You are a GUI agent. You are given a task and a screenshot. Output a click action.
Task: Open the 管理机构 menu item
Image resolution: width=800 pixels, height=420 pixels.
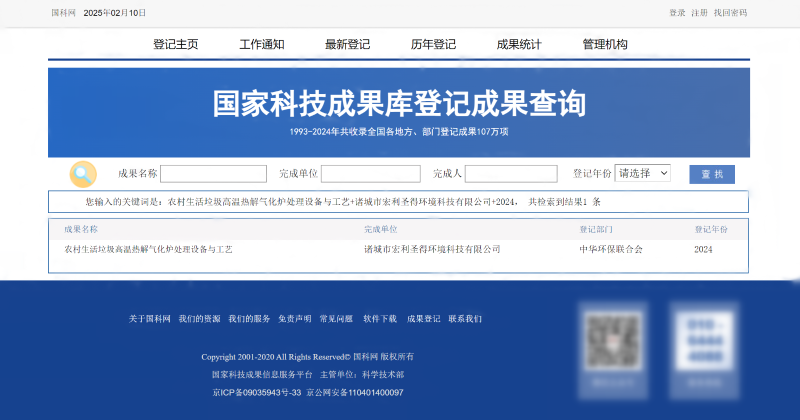605,44
